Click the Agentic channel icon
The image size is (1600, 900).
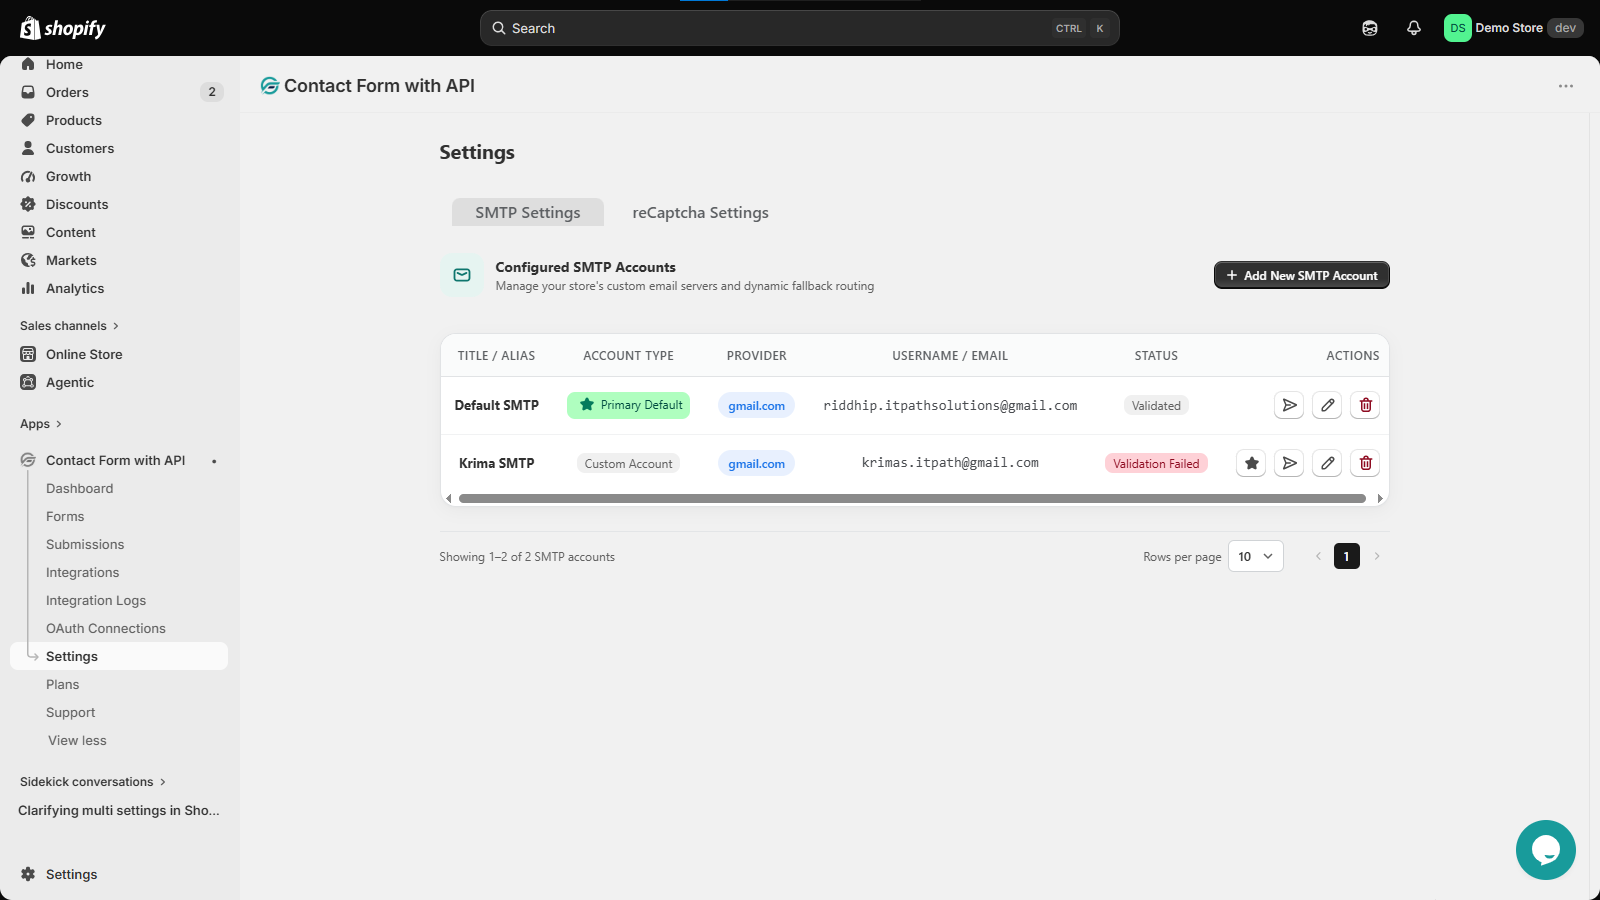point(28,382)
